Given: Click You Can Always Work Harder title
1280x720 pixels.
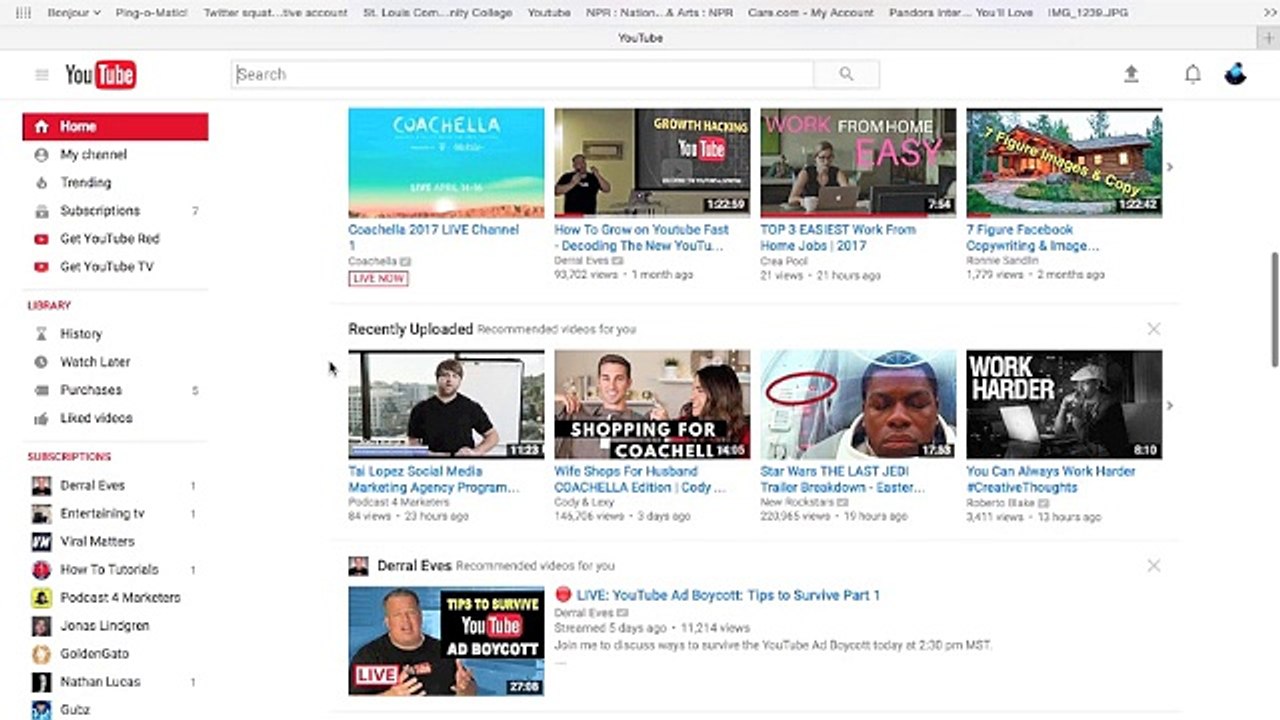Looking at the screenshot, I should coord(1050,479).
